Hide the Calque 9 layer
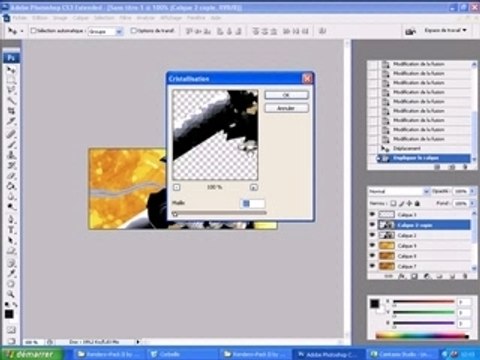 372,245
